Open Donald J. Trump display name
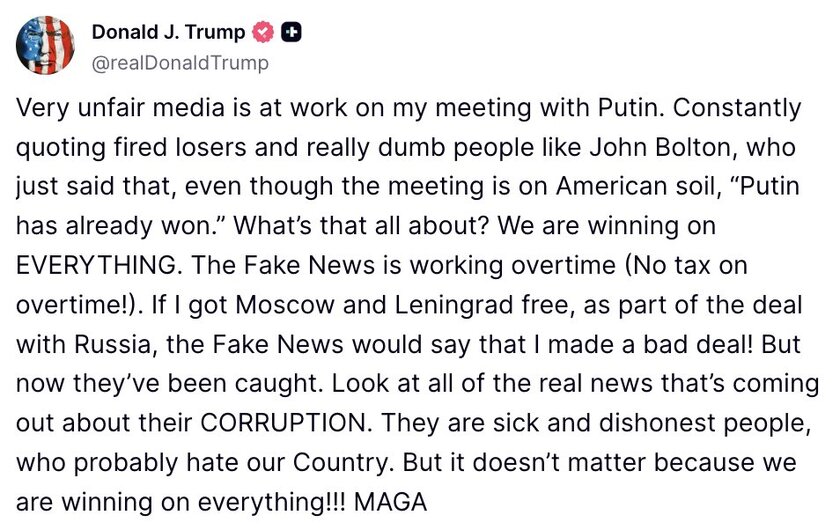840x530 pixels. click(168, 32)
